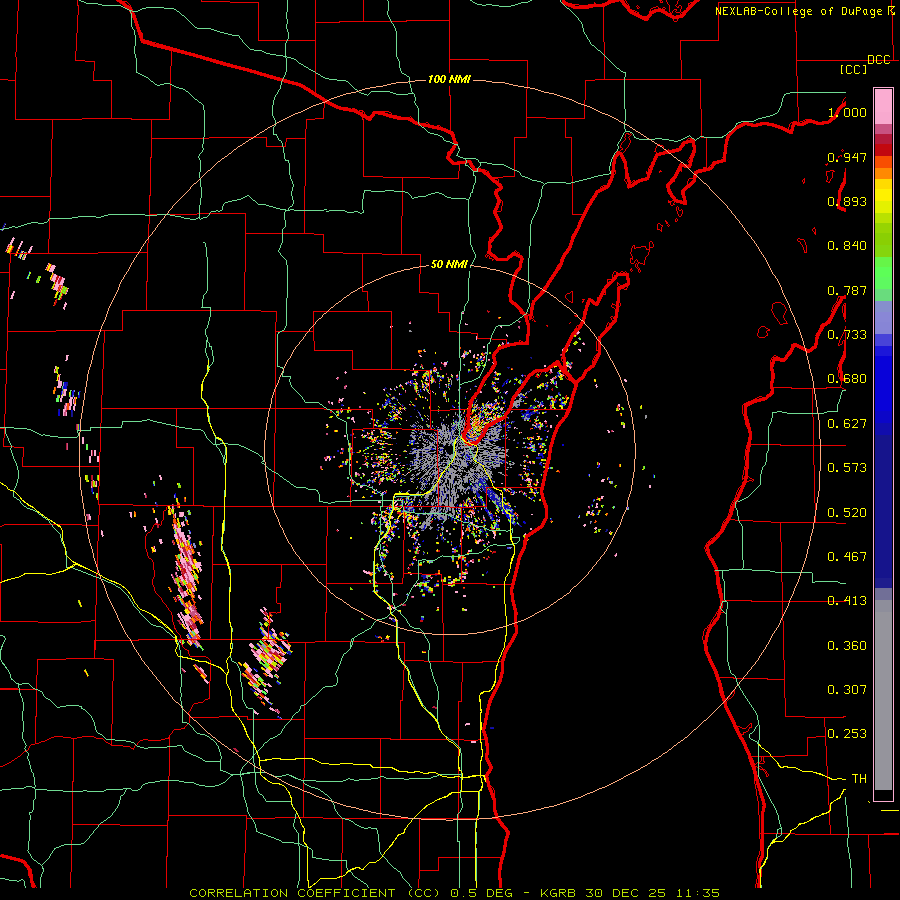Pick the pink colorbar segment beside 1.000
The height and width of the screenshot is (900, 900).
883,106
